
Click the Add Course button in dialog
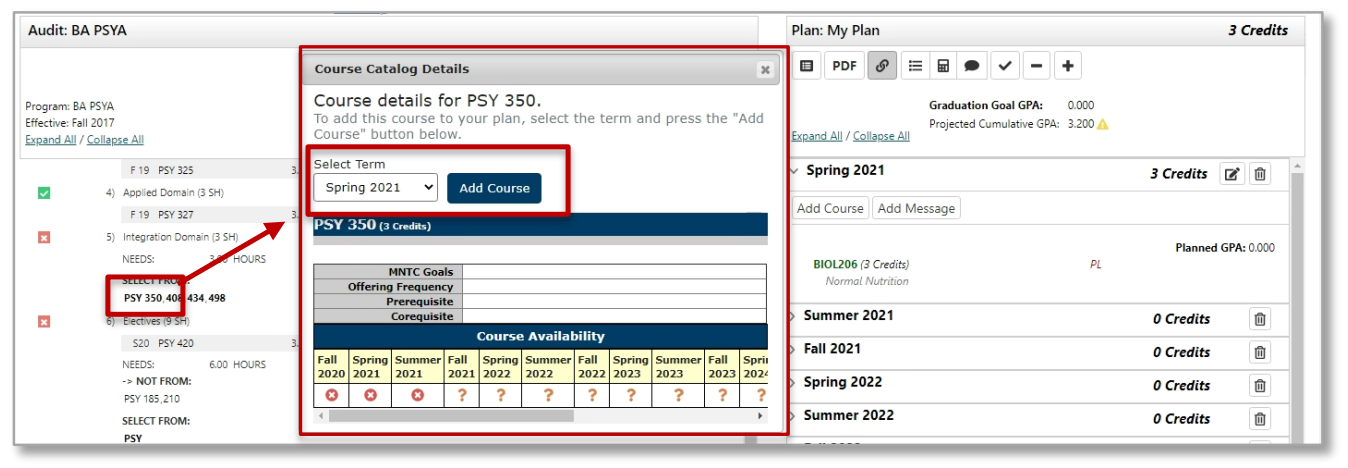pyautogui.click(x=494, y=188)
